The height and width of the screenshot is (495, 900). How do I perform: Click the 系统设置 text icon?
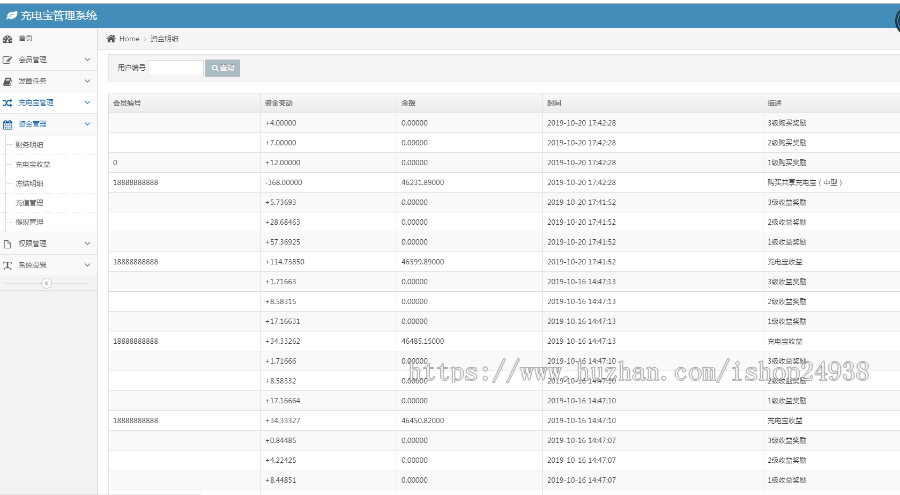coord(8,265)
